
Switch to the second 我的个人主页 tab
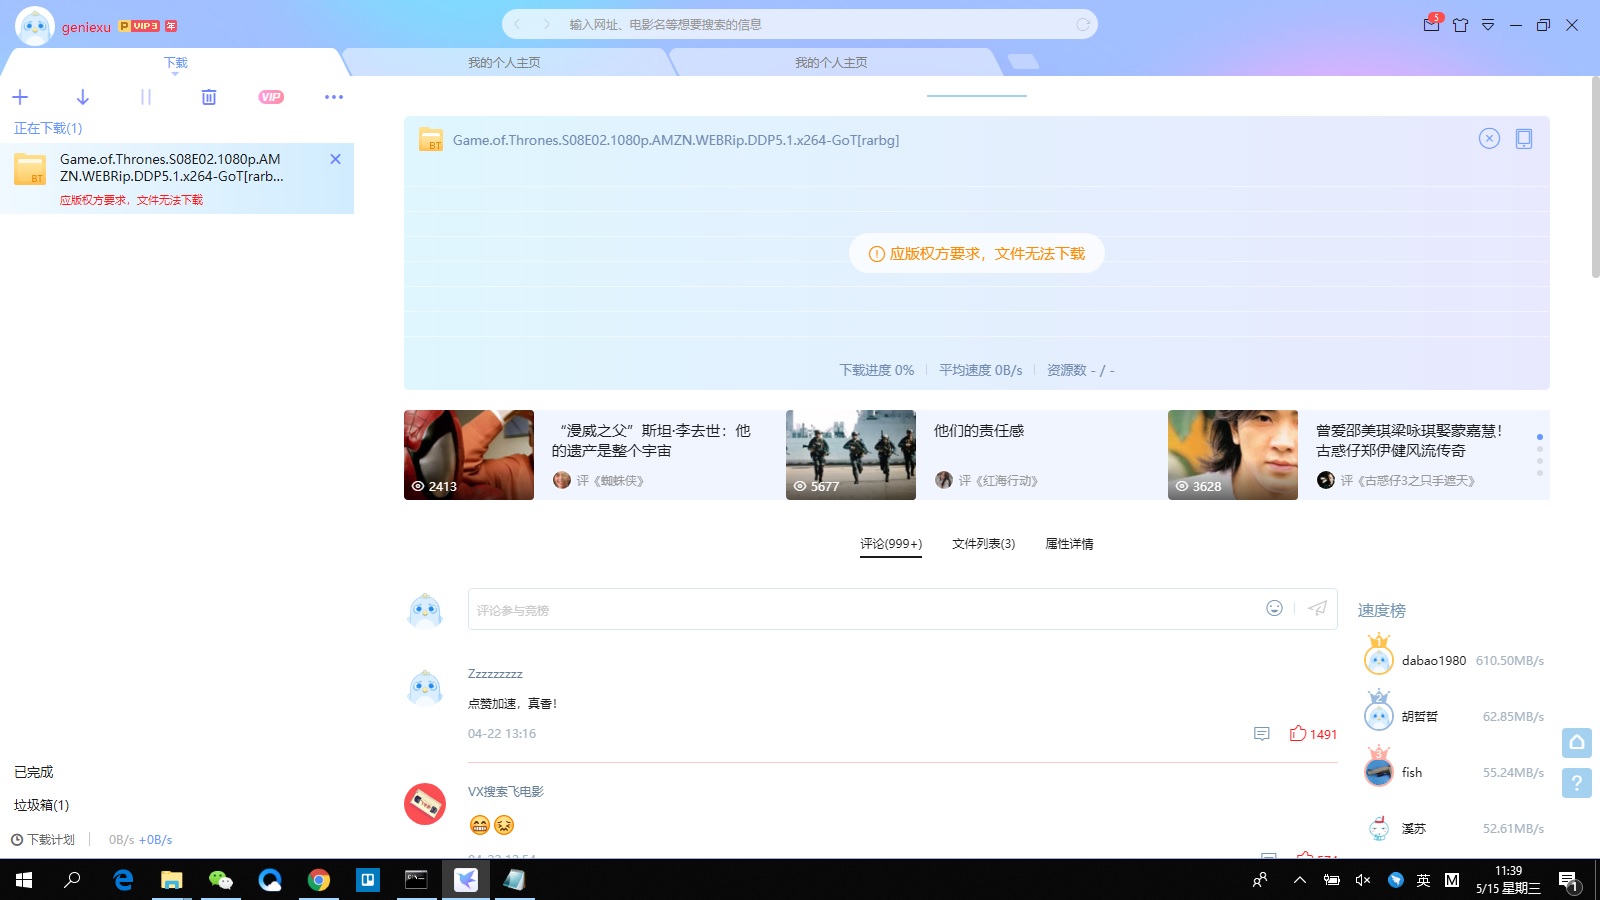(831, 63)
